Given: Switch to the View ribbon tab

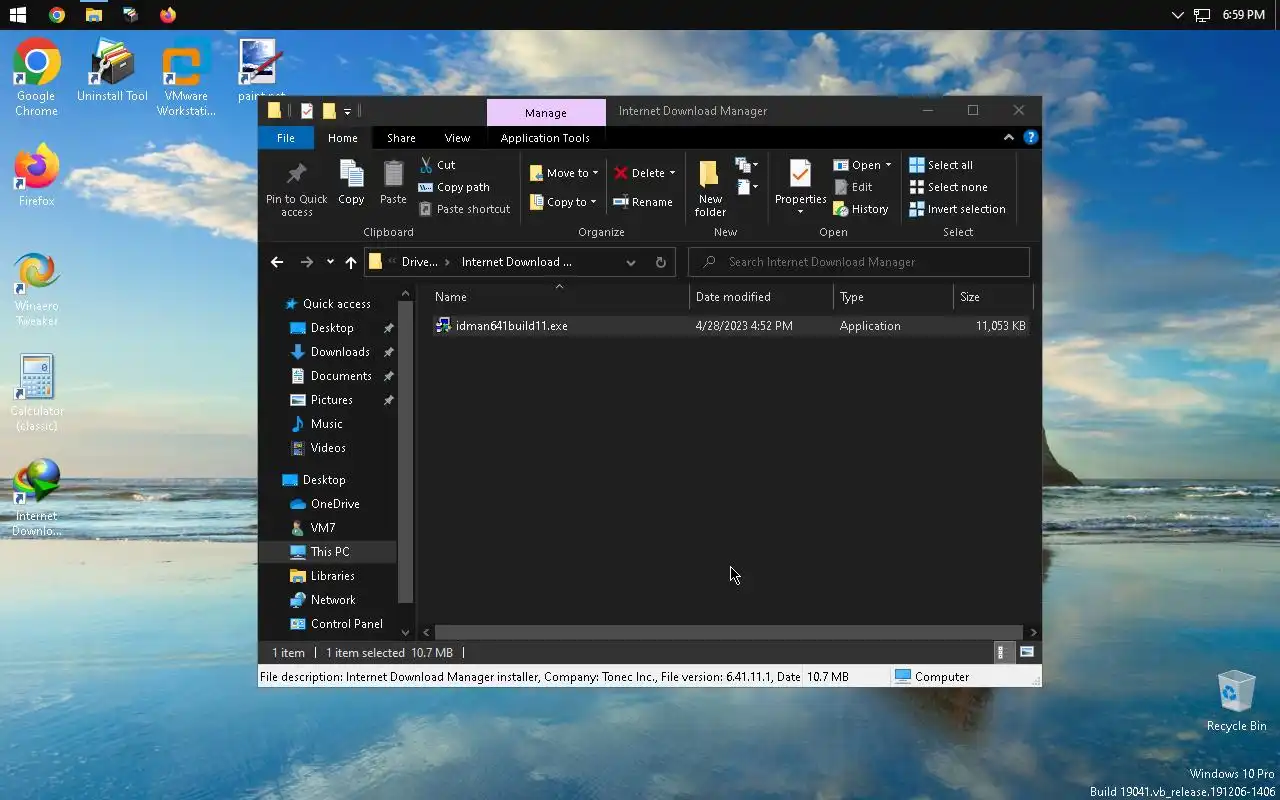Looking at the screenshot, I should pos(457,138).
